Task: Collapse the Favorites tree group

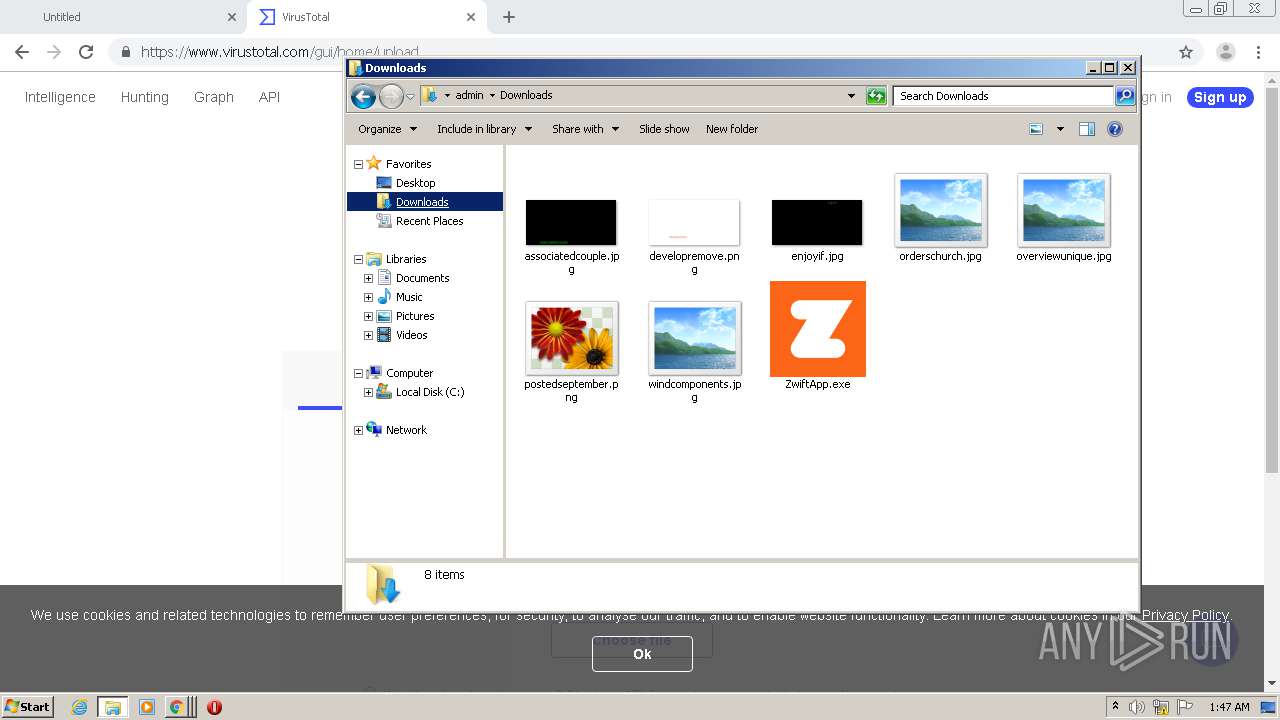Action: coord(358,164)
